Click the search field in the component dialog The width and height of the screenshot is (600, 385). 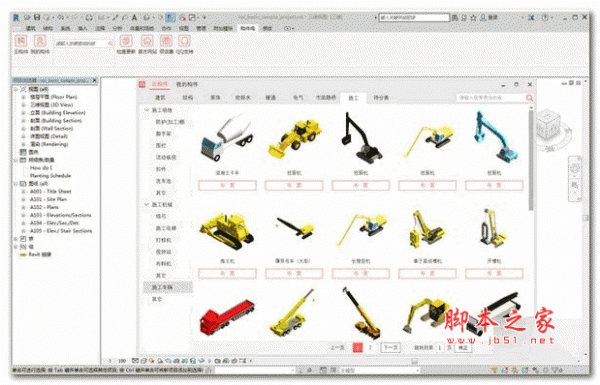pos(491,98)
